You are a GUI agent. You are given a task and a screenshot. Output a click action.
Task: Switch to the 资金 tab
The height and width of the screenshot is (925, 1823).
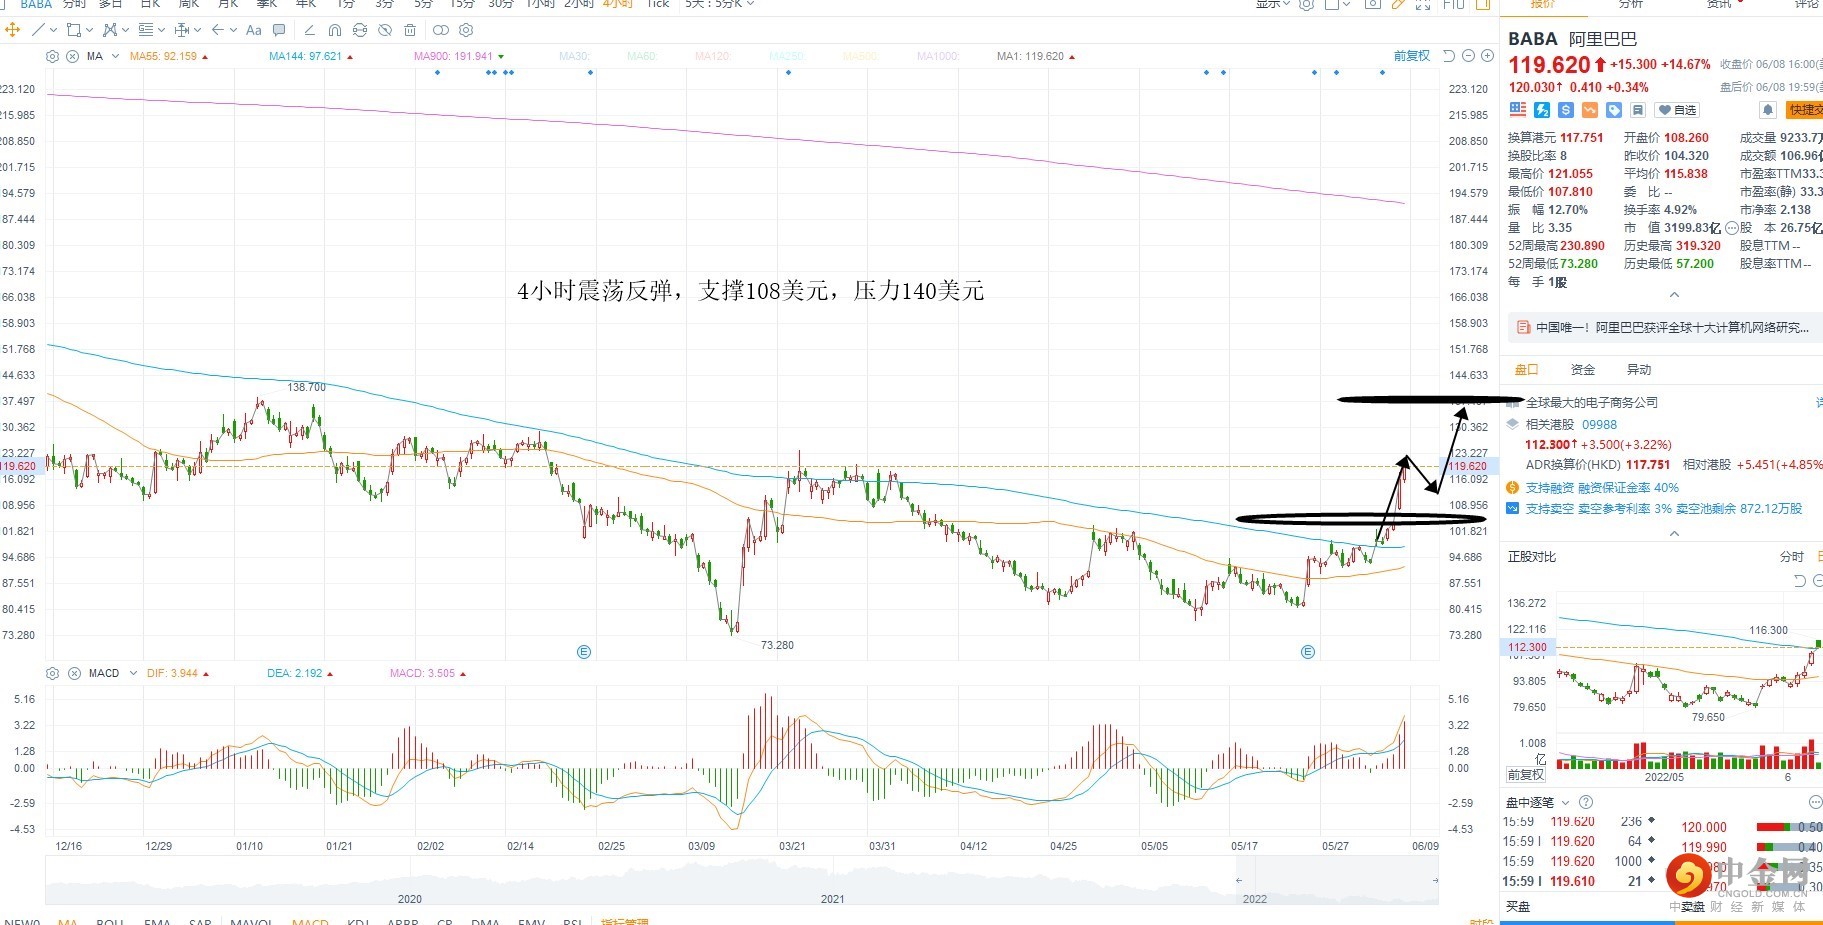(1583, 370)
